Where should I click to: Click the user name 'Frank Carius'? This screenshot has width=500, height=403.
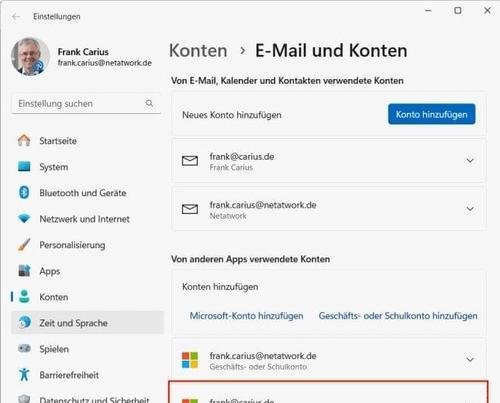[83, 52]
